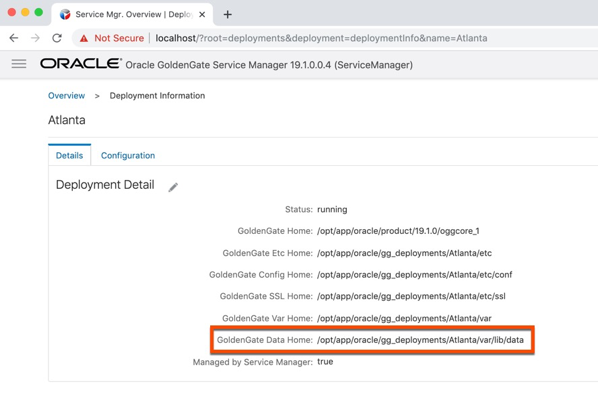
Task: Follow the Overview breadcrumb link
Action: 66,95
